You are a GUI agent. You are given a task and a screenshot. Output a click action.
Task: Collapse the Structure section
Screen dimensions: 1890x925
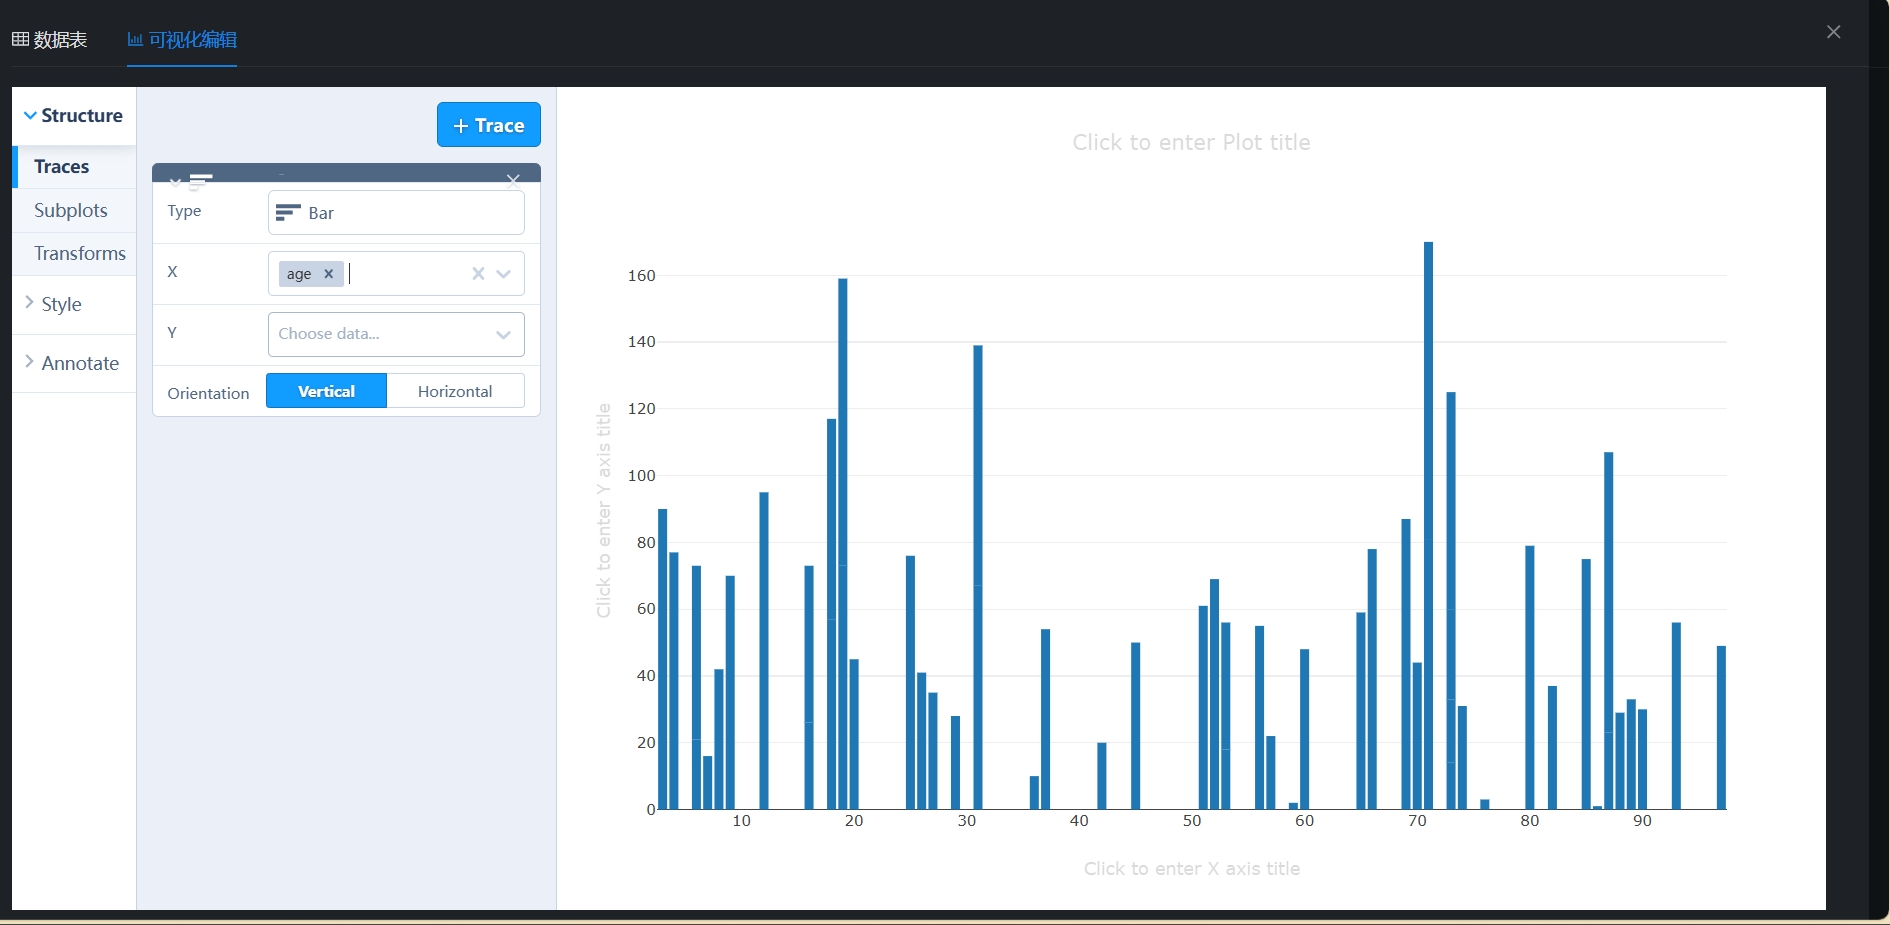[x=74, y=116]
